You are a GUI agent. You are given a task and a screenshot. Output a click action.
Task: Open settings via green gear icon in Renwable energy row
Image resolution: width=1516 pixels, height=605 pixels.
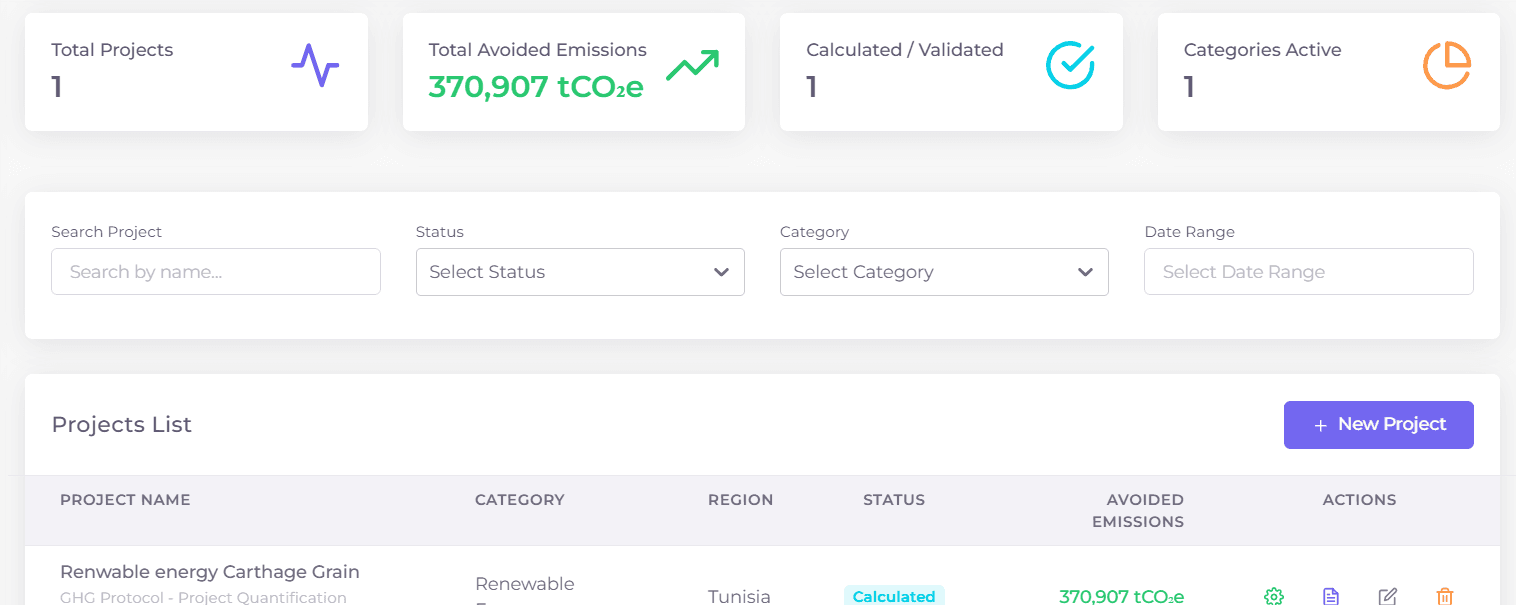click(x=1273, y=596)
